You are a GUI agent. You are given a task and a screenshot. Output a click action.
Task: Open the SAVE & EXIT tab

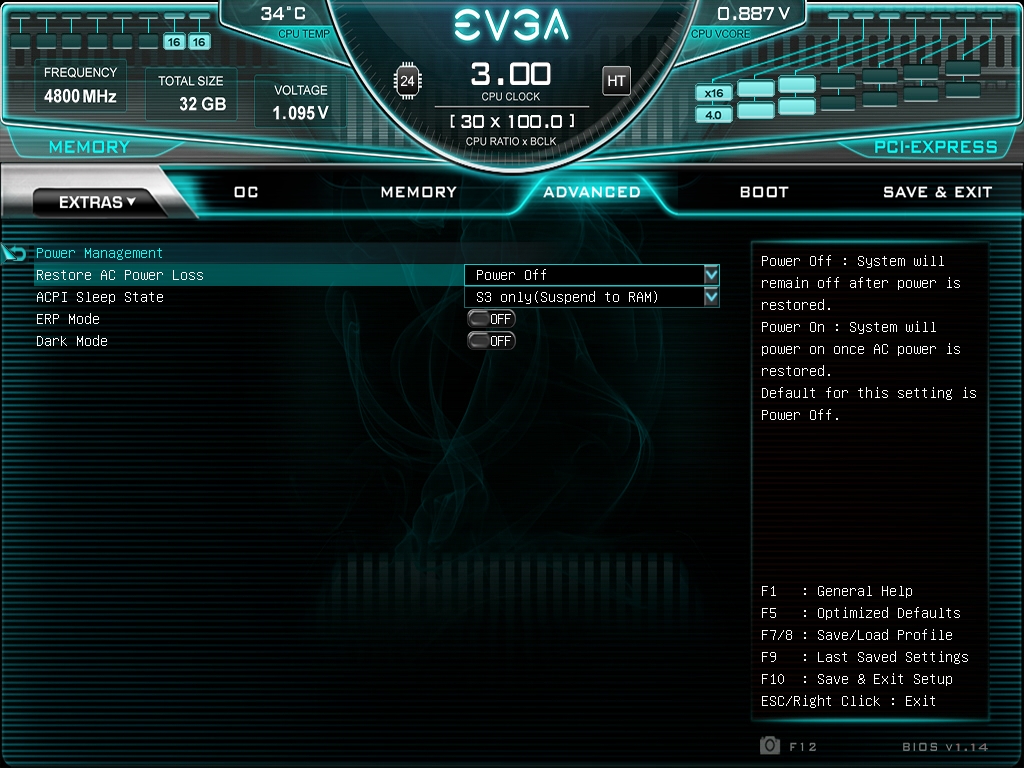pos(937,192)
